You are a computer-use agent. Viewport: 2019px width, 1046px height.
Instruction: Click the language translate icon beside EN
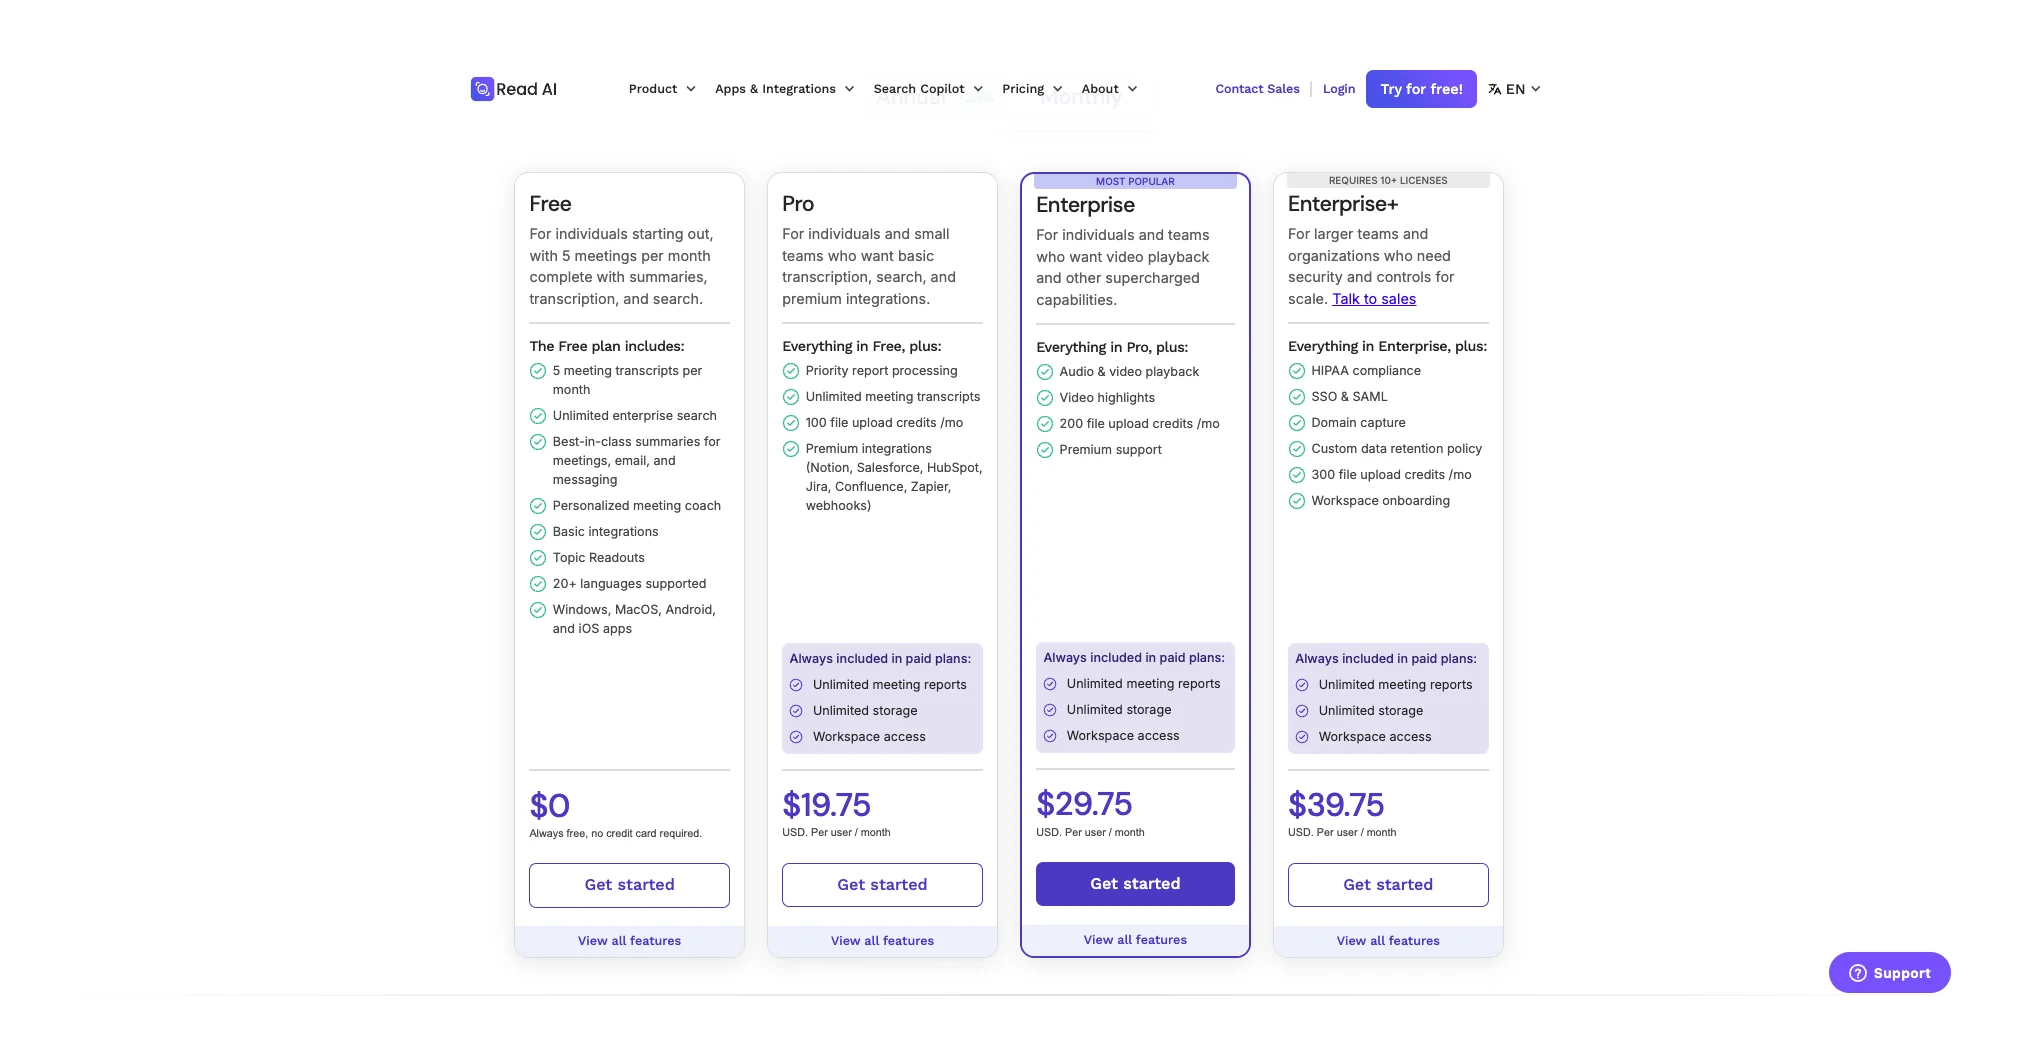point(1494,89)
